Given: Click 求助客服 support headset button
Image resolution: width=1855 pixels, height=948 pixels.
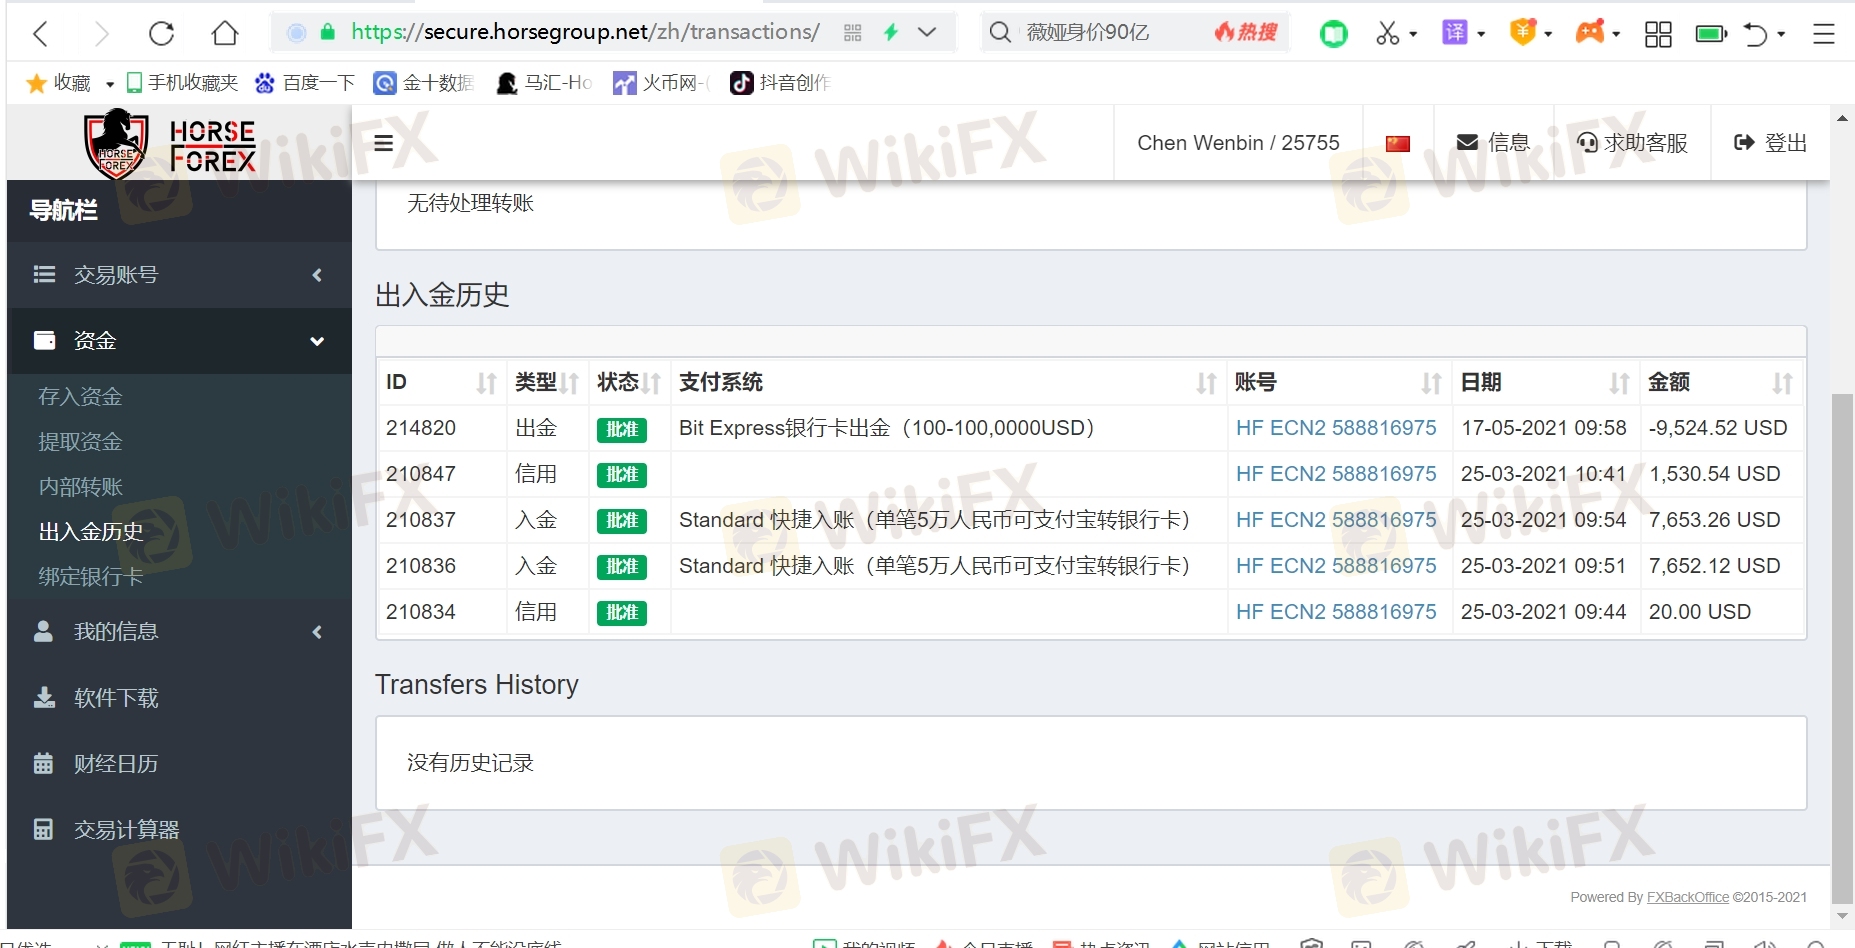Looking at the screenshot, I should [1632, 143].
